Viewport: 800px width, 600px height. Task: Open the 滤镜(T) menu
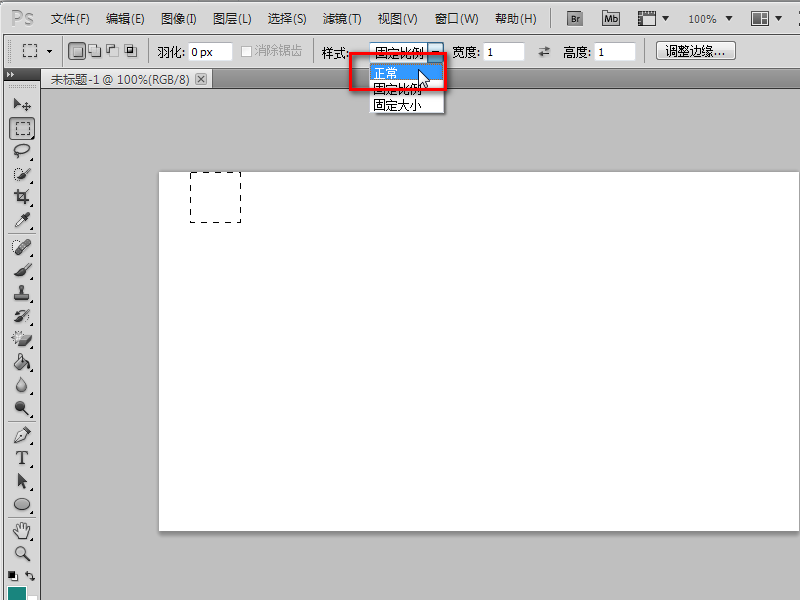[342, 19]
